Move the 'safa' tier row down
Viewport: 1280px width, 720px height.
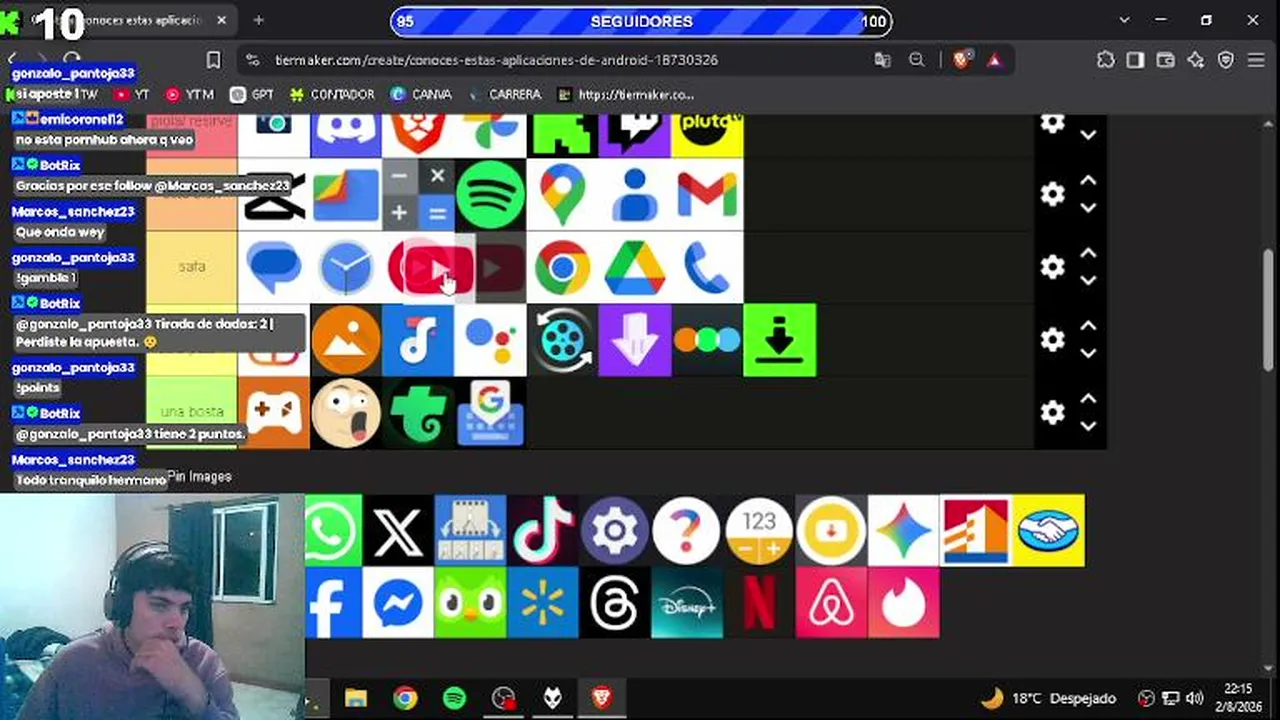point(1088,281)
